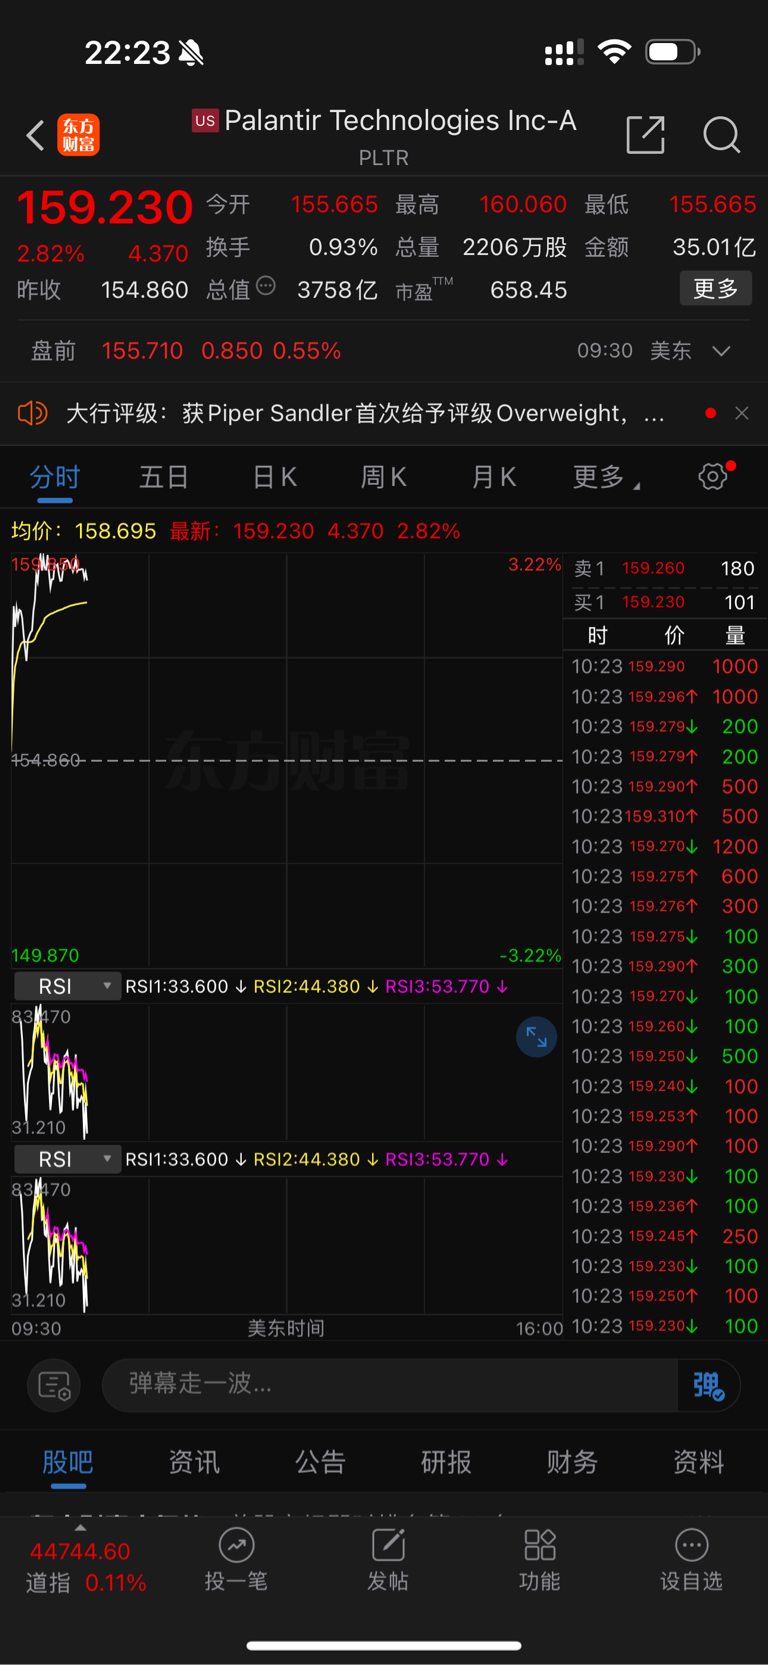Switch to the 五日 tab

(x=164, y=477)
